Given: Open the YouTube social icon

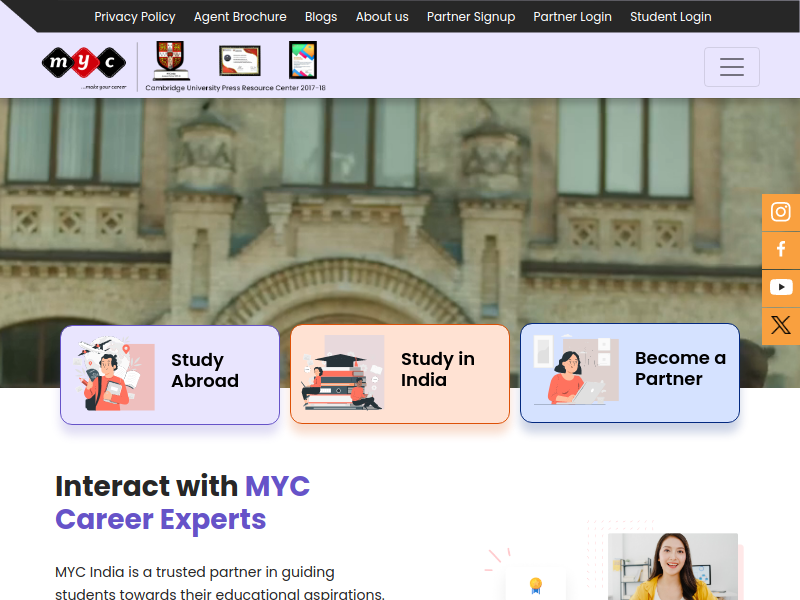Looking at the screenshot, I should 781,288.
